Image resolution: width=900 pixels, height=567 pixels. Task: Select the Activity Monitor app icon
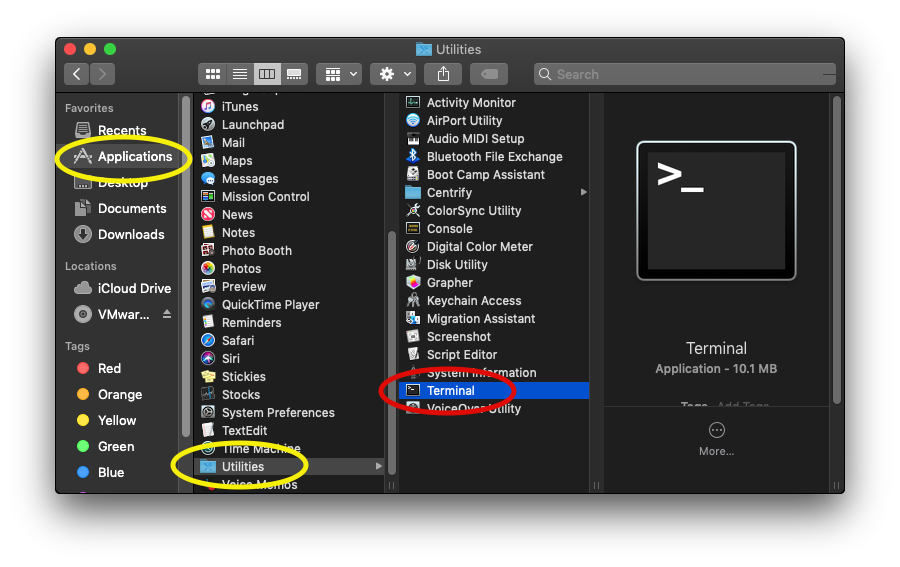coord(413,102)
